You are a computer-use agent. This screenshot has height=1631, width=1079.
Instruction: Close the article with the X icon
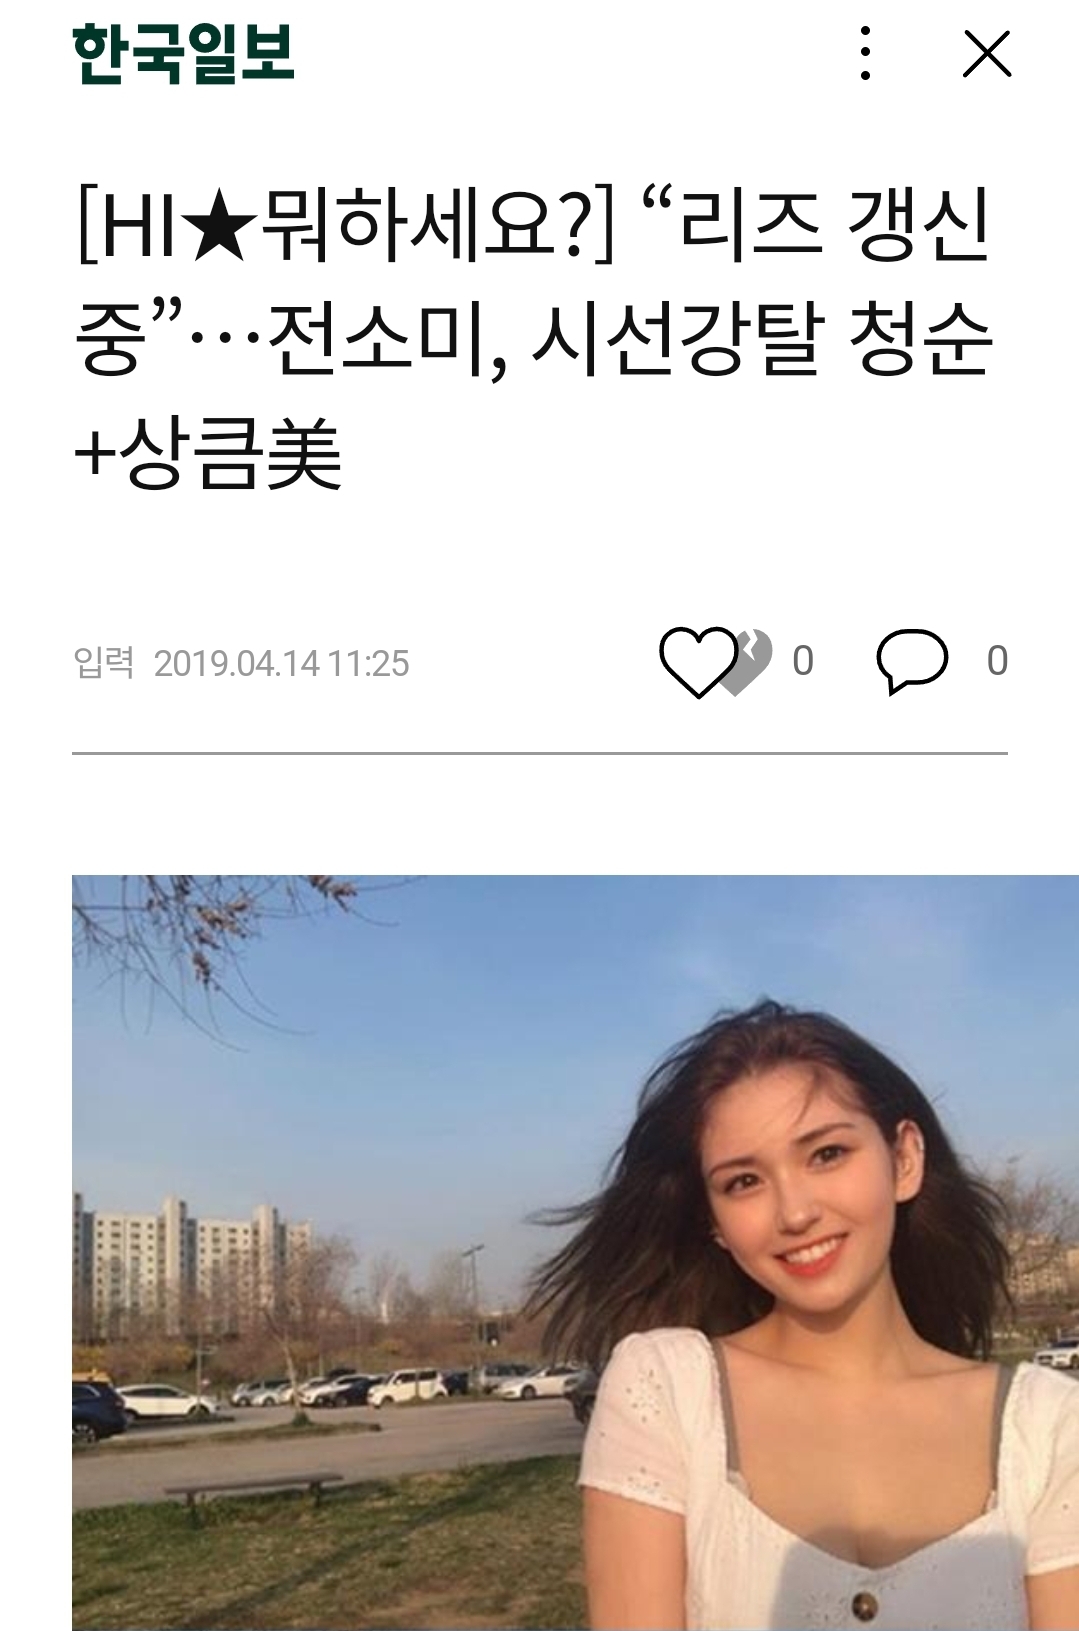pyautogui.click(x=987, y=53)
